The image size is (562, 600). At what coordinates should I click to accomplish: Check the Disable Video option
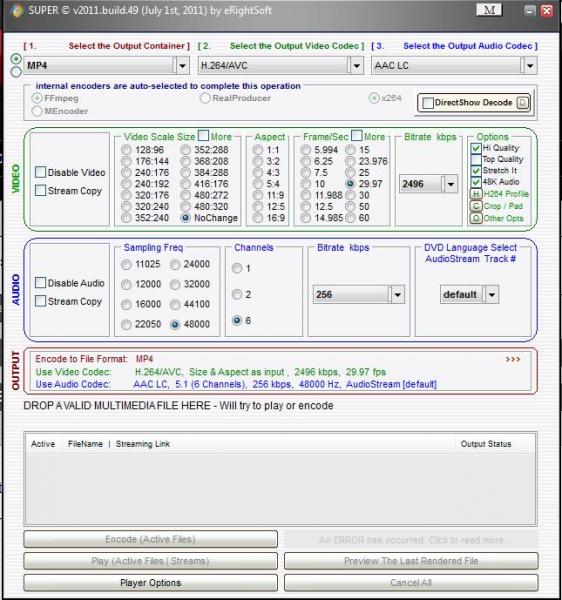click(x=40, y=172)
